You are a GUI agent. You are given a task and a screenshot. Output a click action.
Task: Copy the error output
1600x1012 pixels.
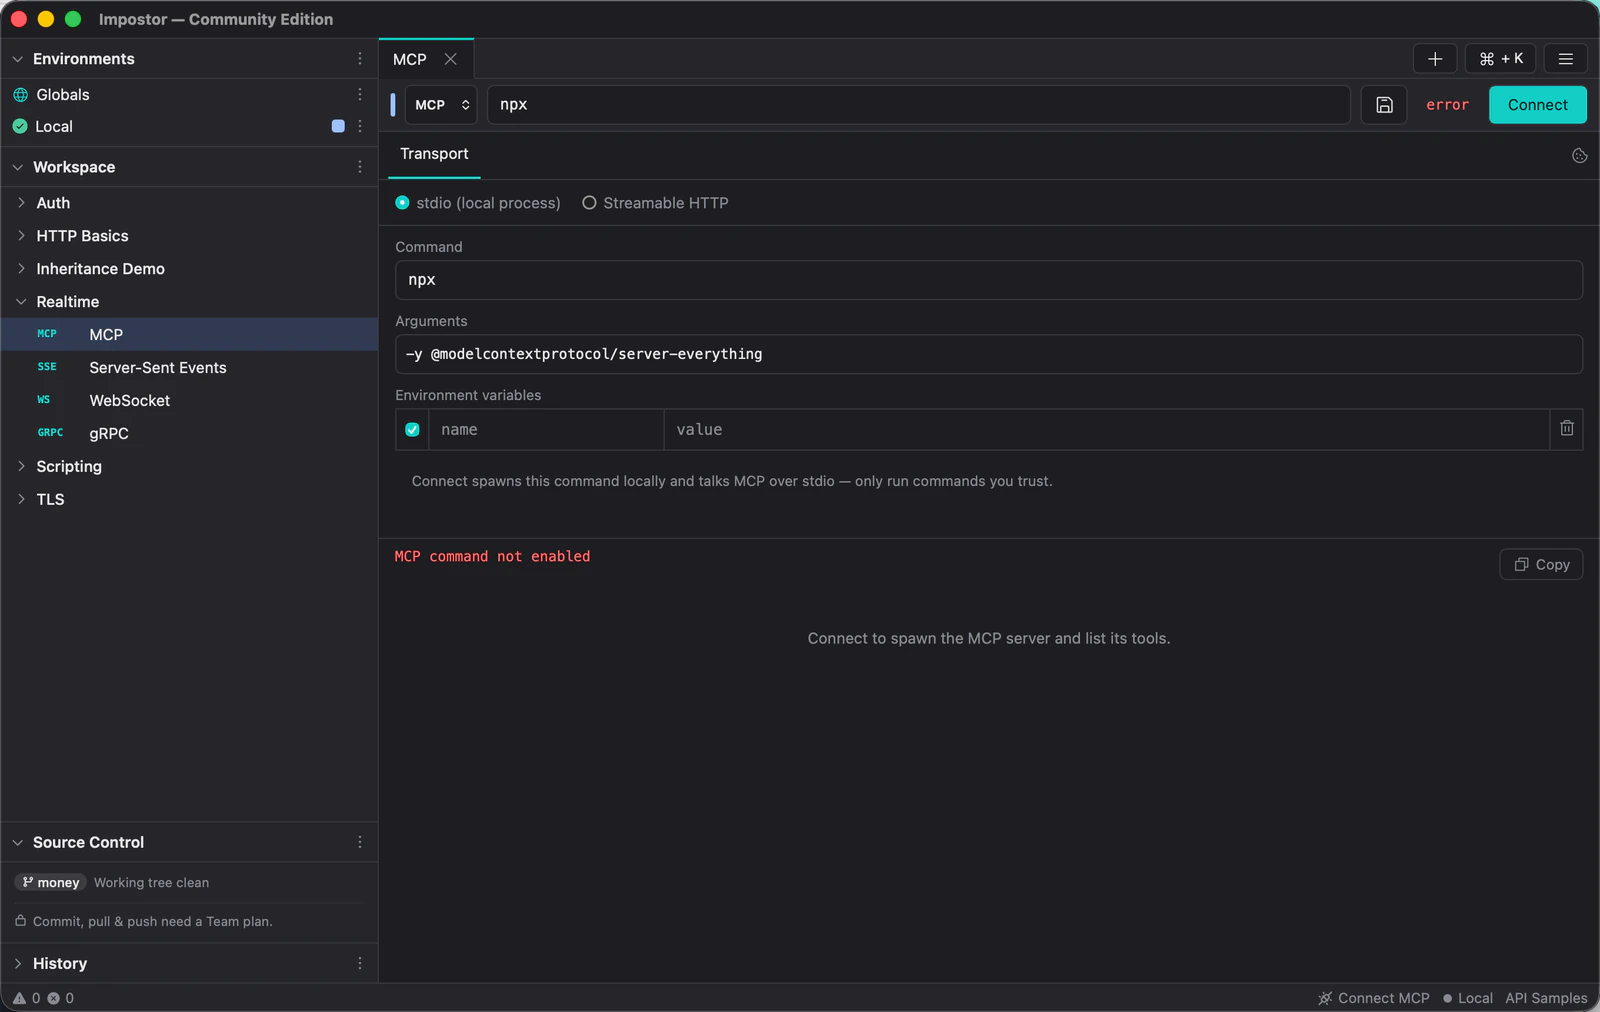click(1541, 564)
